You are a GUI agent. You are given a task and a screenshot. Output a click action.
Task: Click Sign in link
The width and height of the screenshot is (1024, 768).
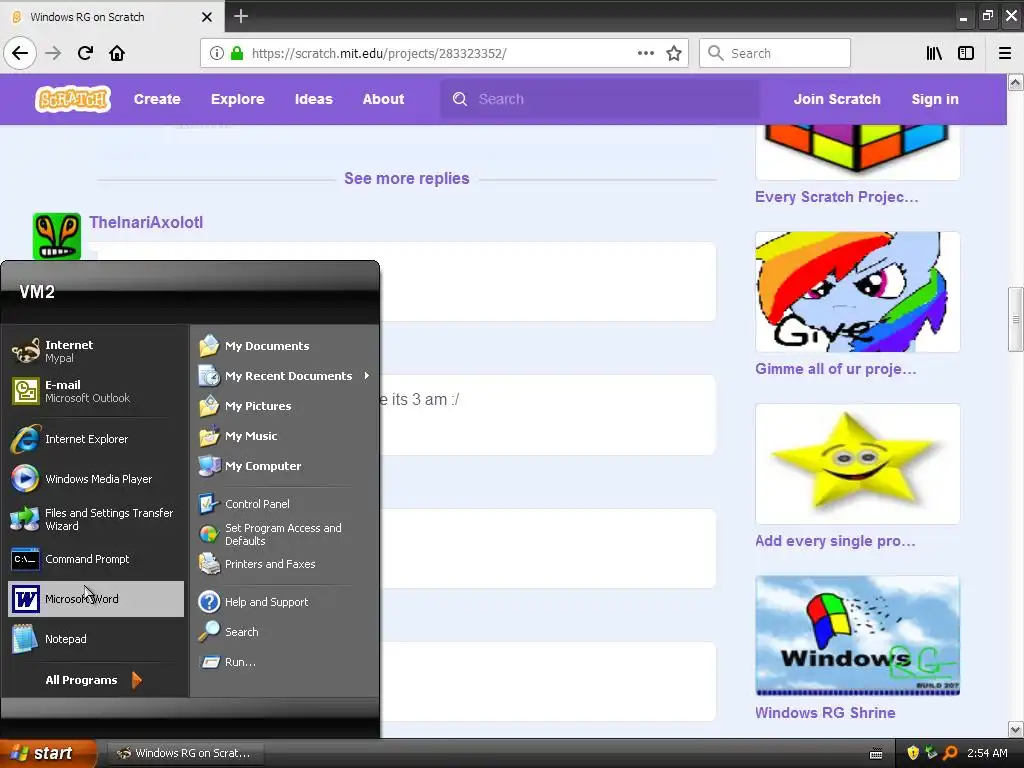935,99
